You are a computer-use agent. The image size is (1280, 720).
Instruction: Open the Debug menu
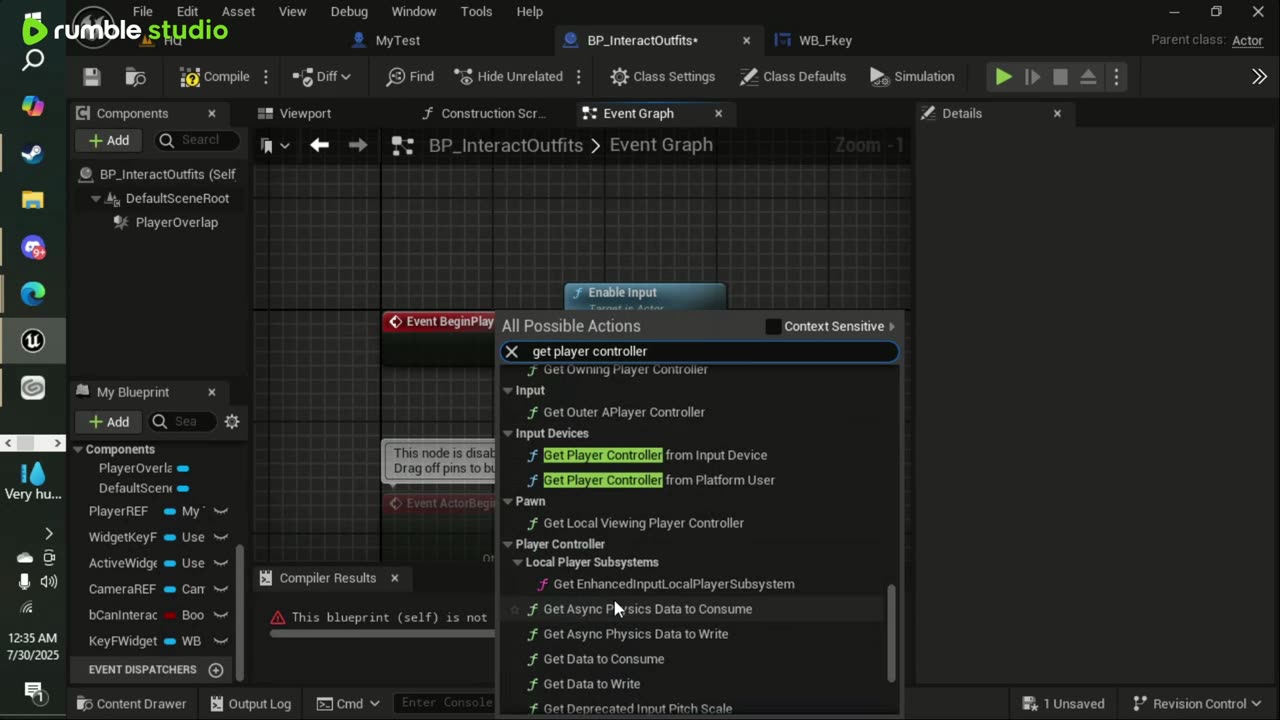(x=349, y=12)
